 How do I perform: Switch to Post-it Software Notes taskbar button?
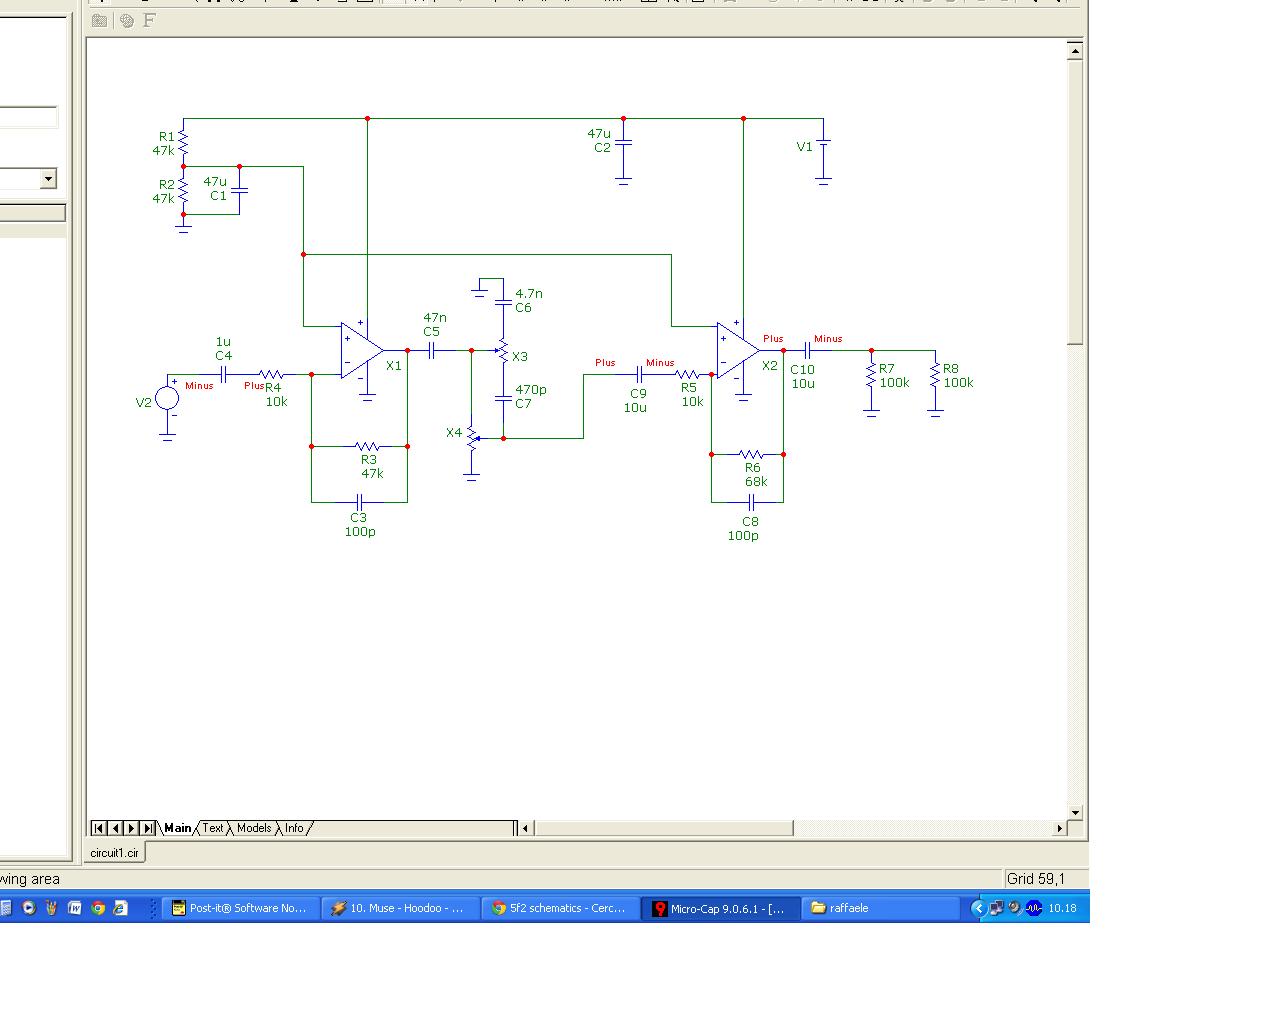click(x=240, y=908)
